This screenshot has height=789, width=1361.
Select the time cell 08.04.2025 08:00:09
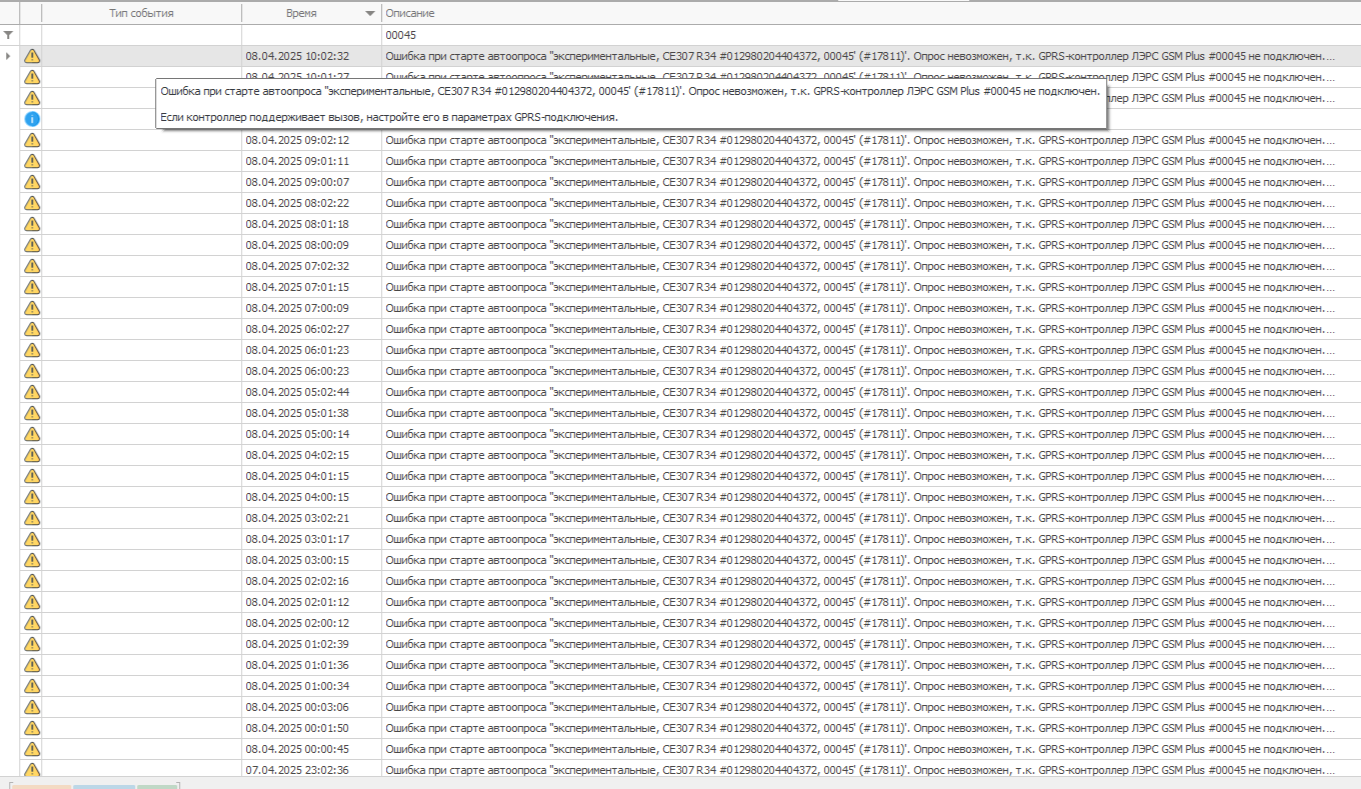pos(311,245)
